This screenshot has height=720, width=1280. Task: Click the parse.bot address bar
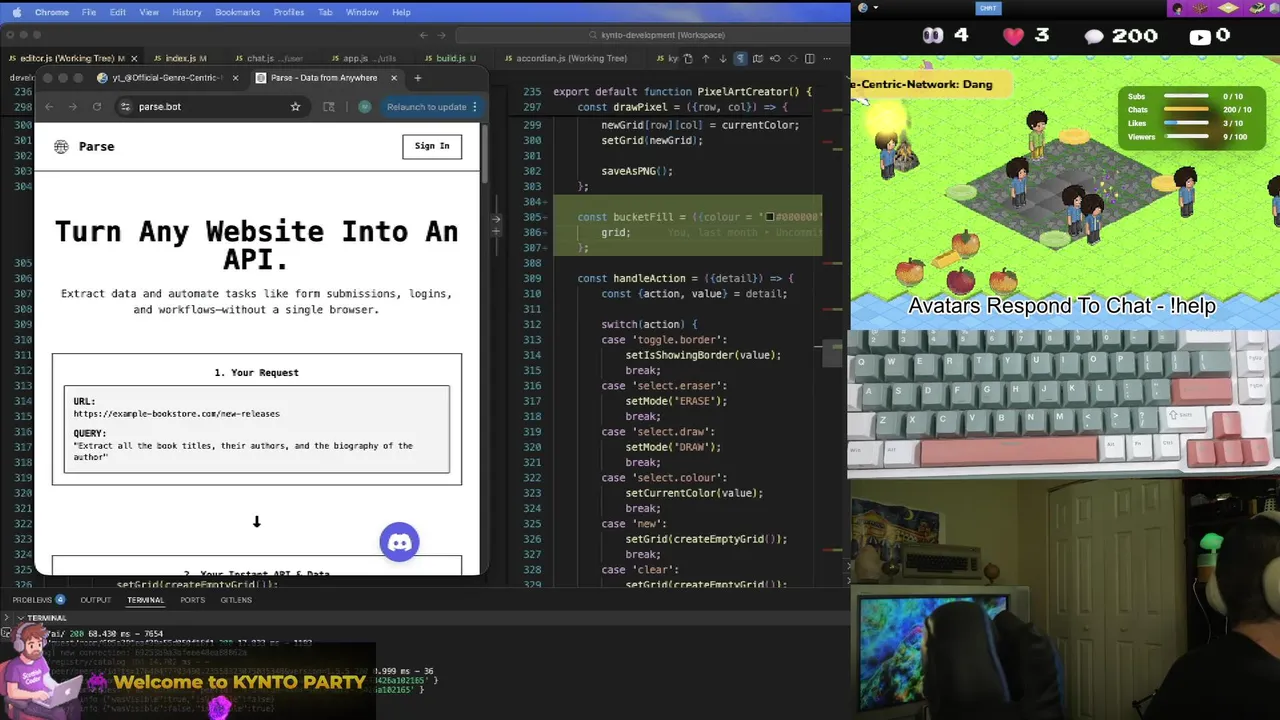click(x=213, y=107)
